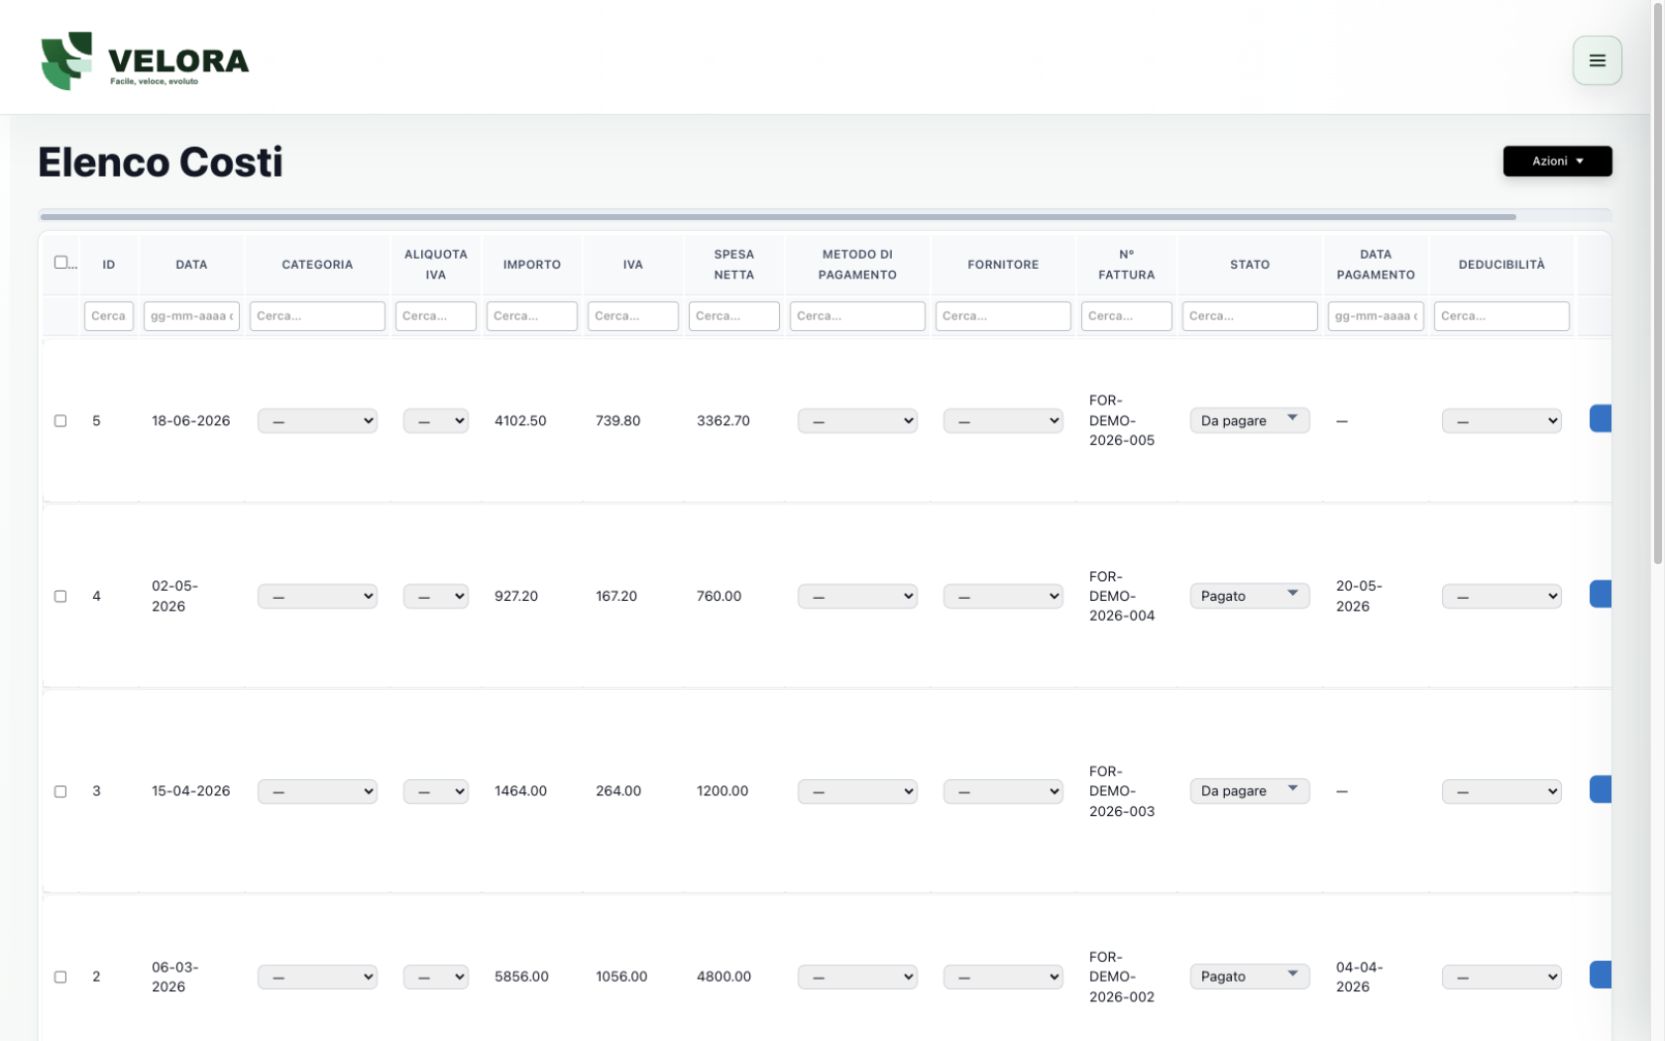
Task: Click the date 18-06-2026
Action: 191,421
